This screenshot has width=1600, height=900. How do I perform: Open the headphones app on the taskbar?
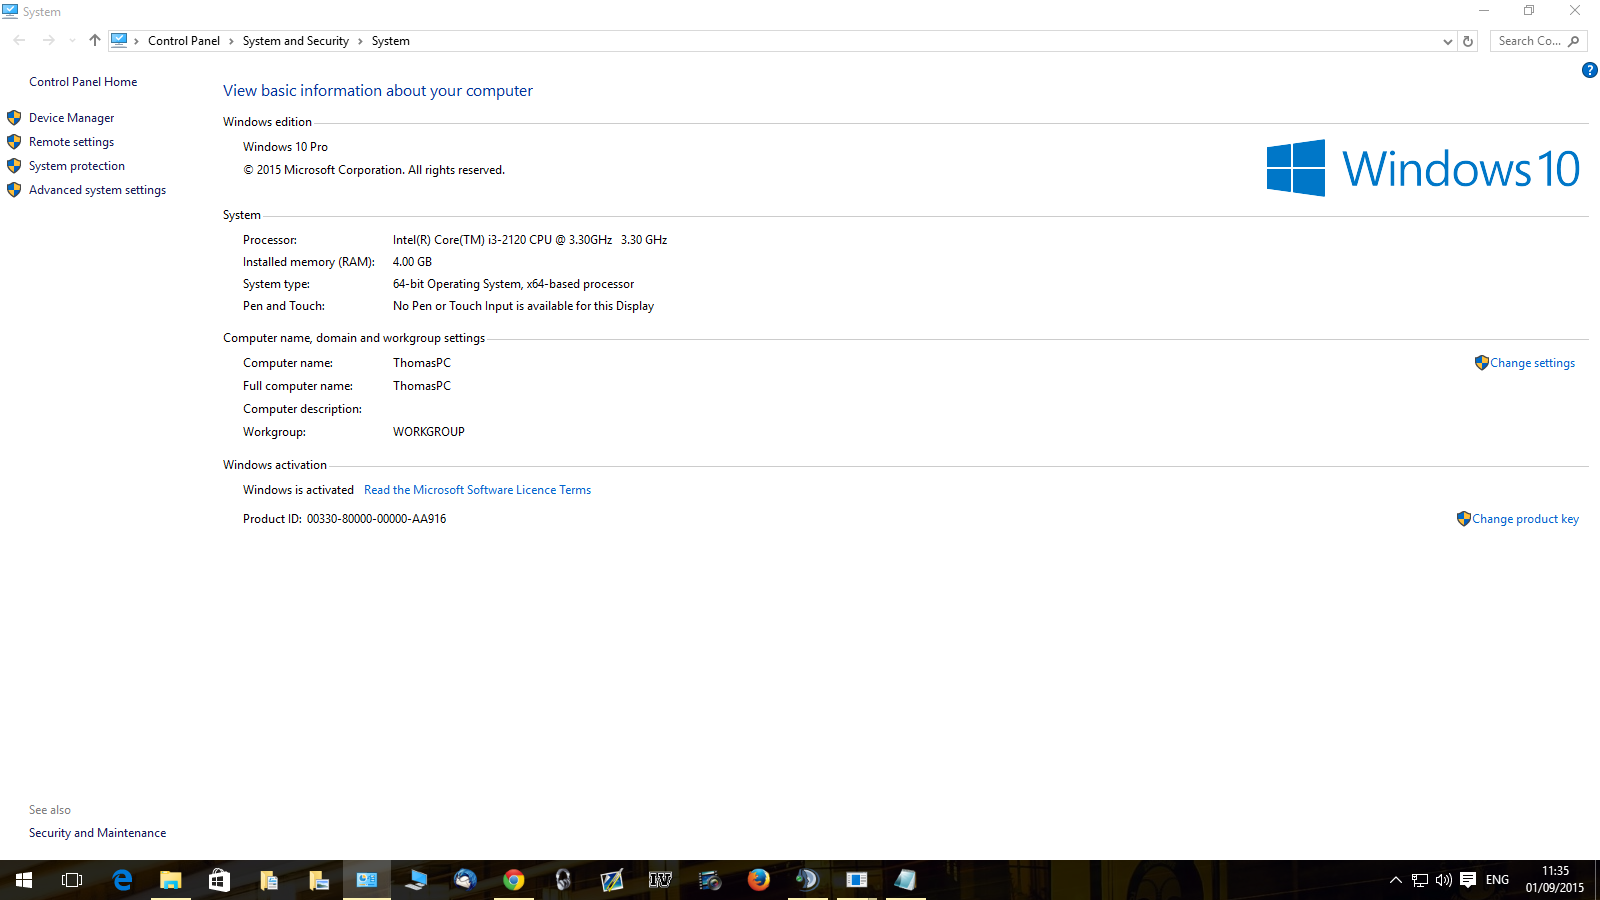[x=563, y=880]
